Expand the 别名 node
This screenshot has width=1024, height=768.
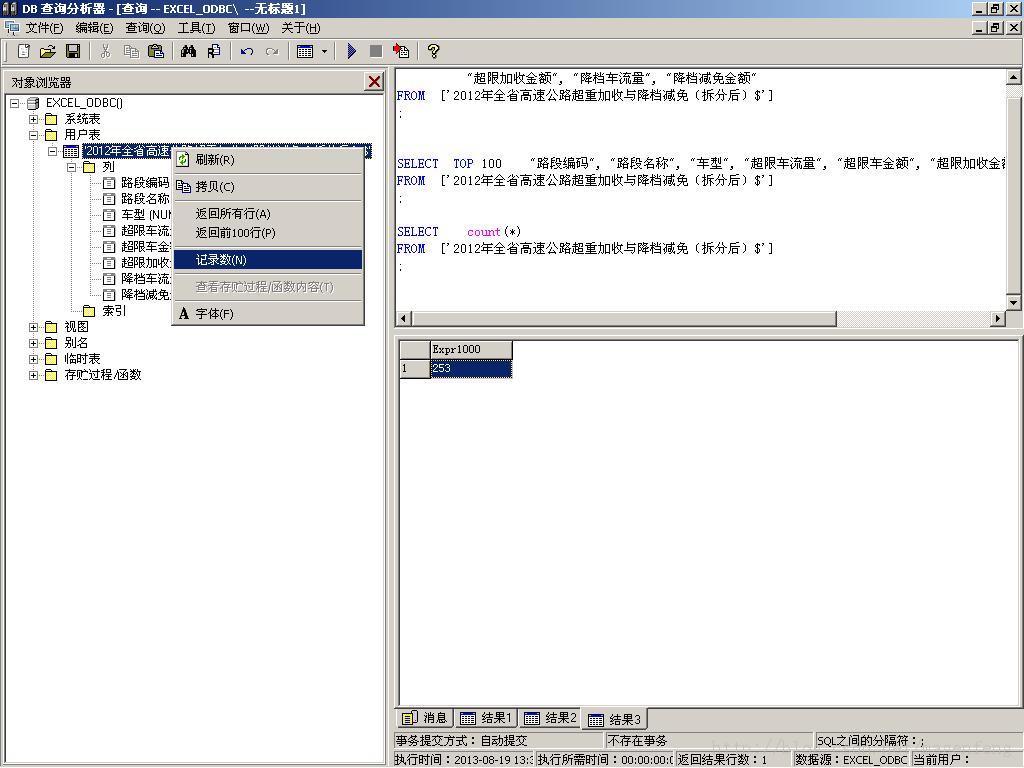tap(33, 343)
